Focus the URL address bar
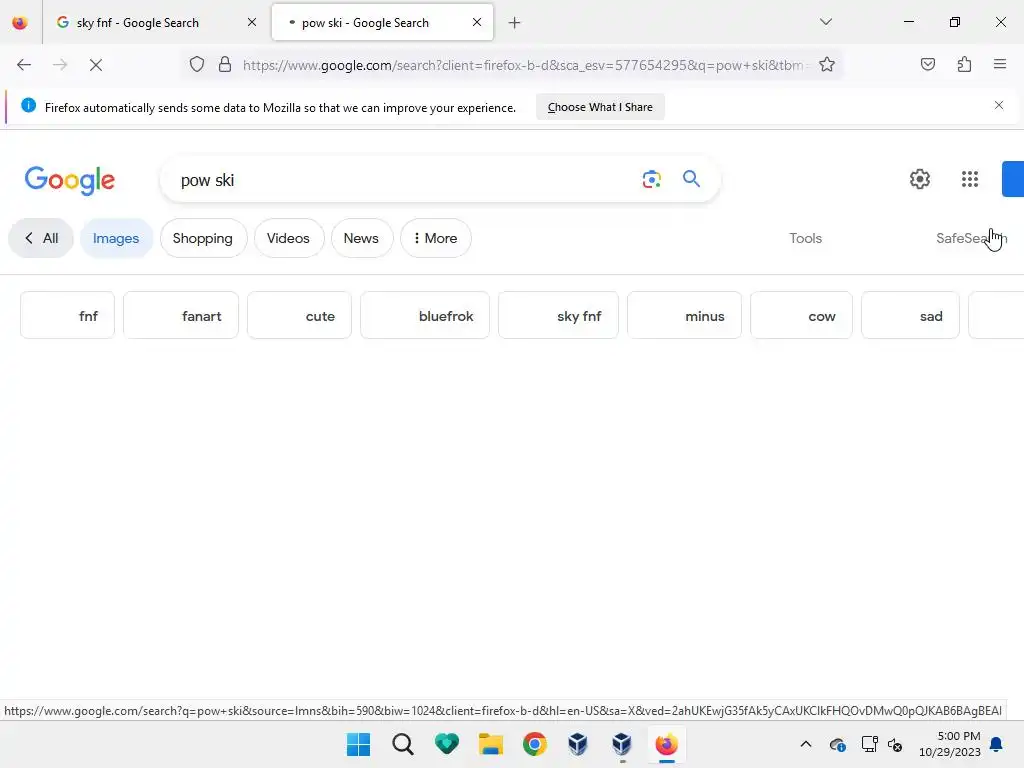Image resolution: width=1024 pixels, height=768 pixels. [x=522, y=65]
